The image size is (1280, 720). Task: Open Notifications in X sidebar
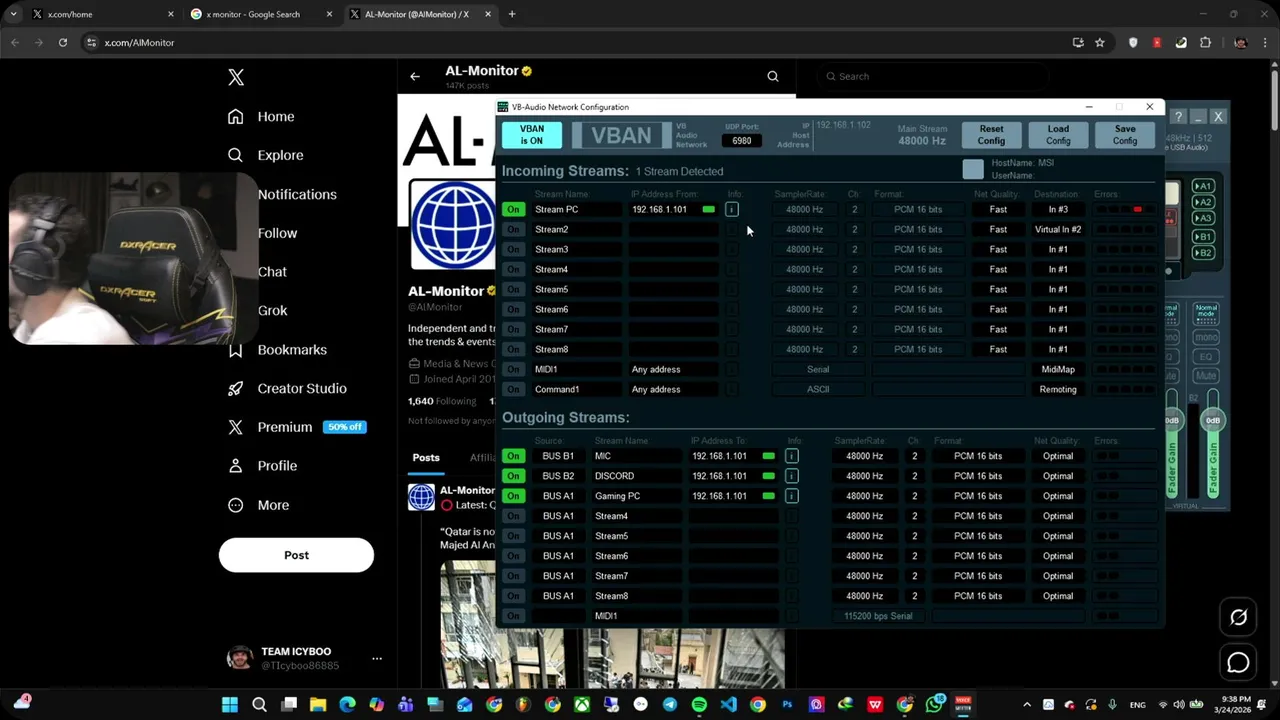(x=297, y=194)
